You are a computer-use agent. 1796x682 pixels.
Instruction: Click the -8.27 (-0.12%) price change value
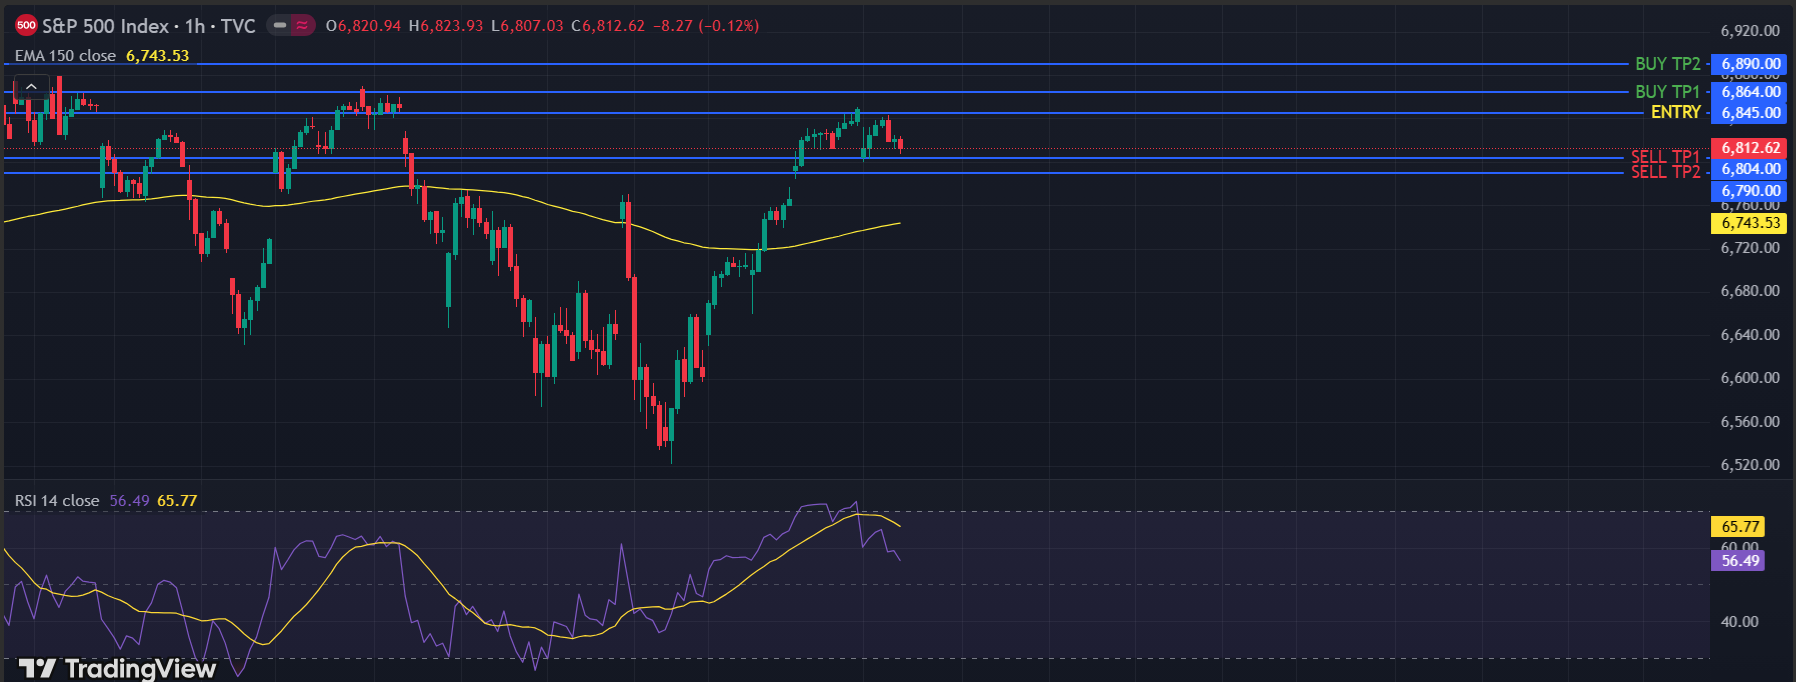706,26
